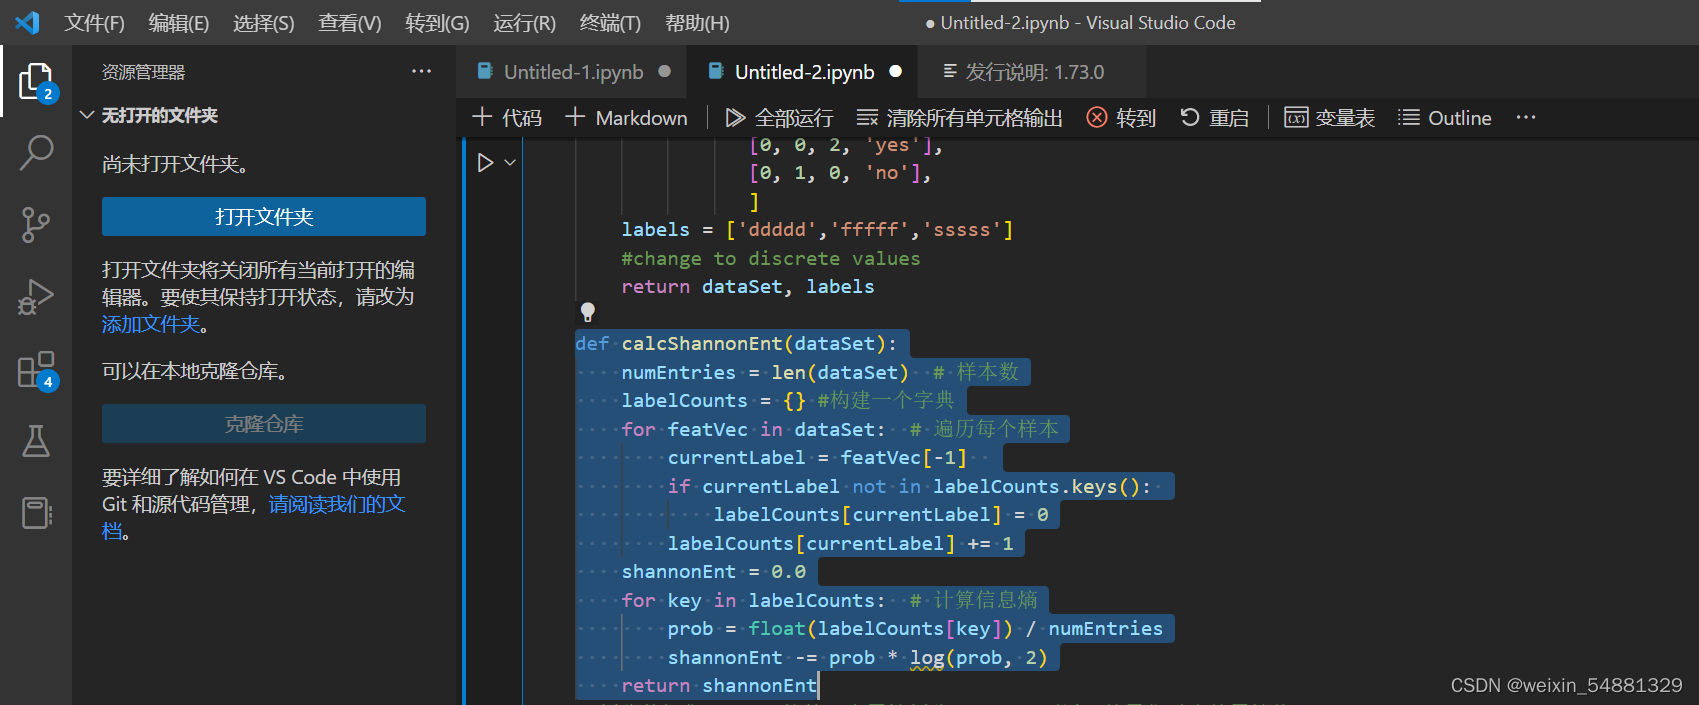Open the Run and Debug view icon
Image resolution: width=1699 pixels, height=705 pixels.
tap(36, 297)
